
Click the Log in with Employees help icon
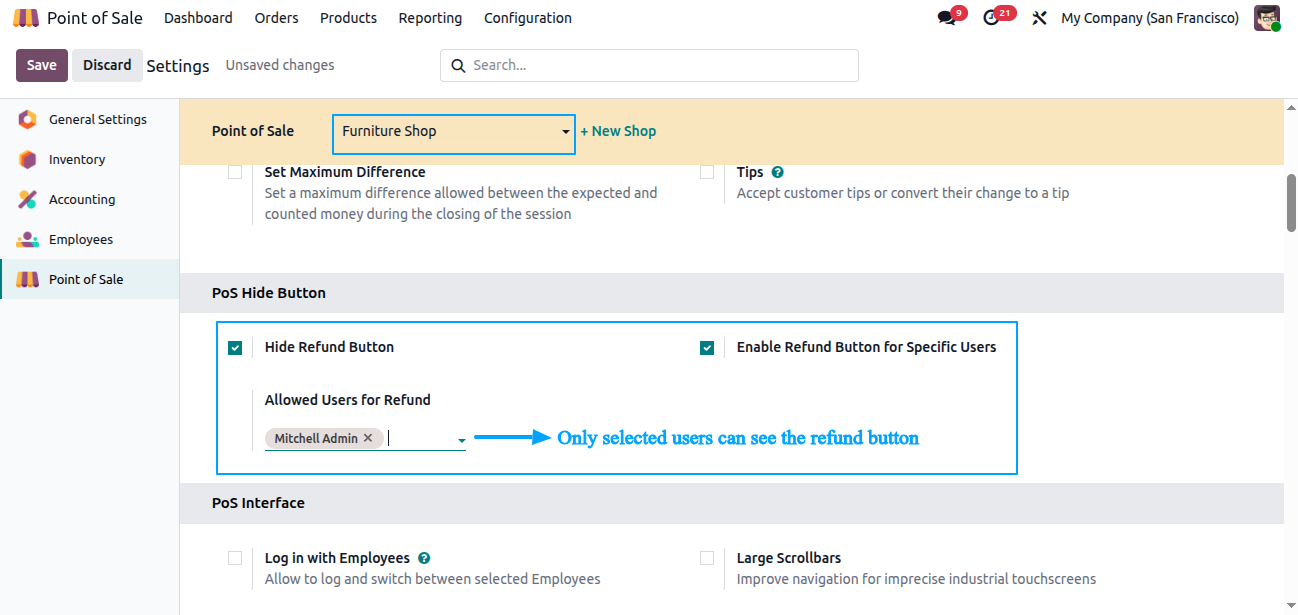pos(424,558)
